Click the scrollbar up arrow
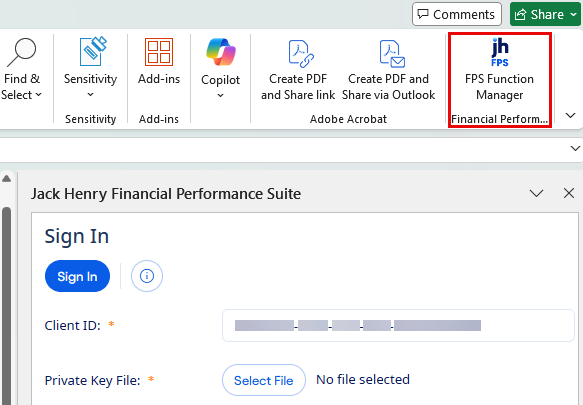Viewport: 583px width, 405px height. coord(6,179)
